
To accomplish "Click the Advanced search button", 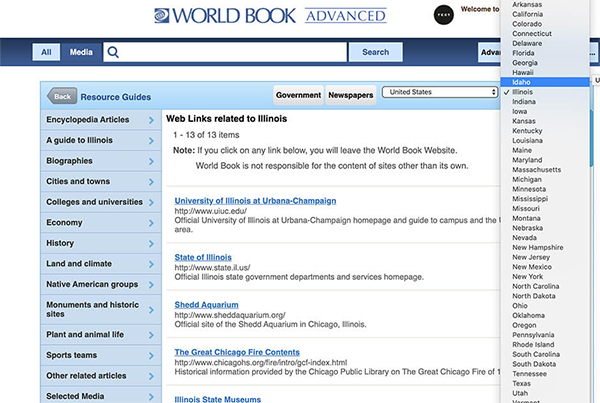I will coord(489,52).
